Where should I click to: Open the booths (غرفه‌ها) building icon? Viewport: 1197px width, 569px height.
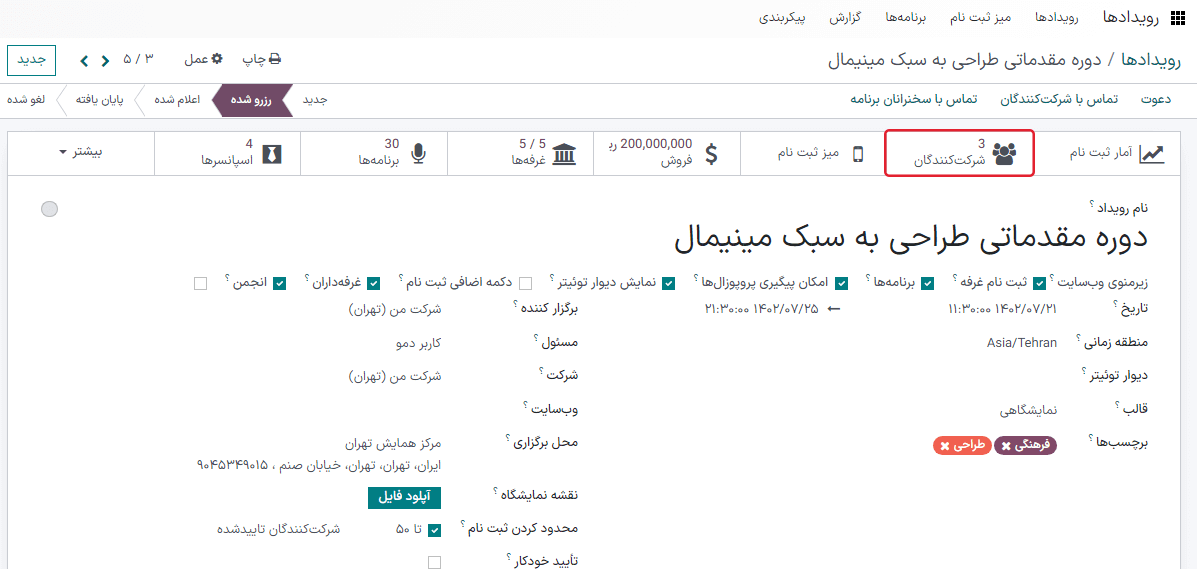pyautogui.click(x=564, y=153)
